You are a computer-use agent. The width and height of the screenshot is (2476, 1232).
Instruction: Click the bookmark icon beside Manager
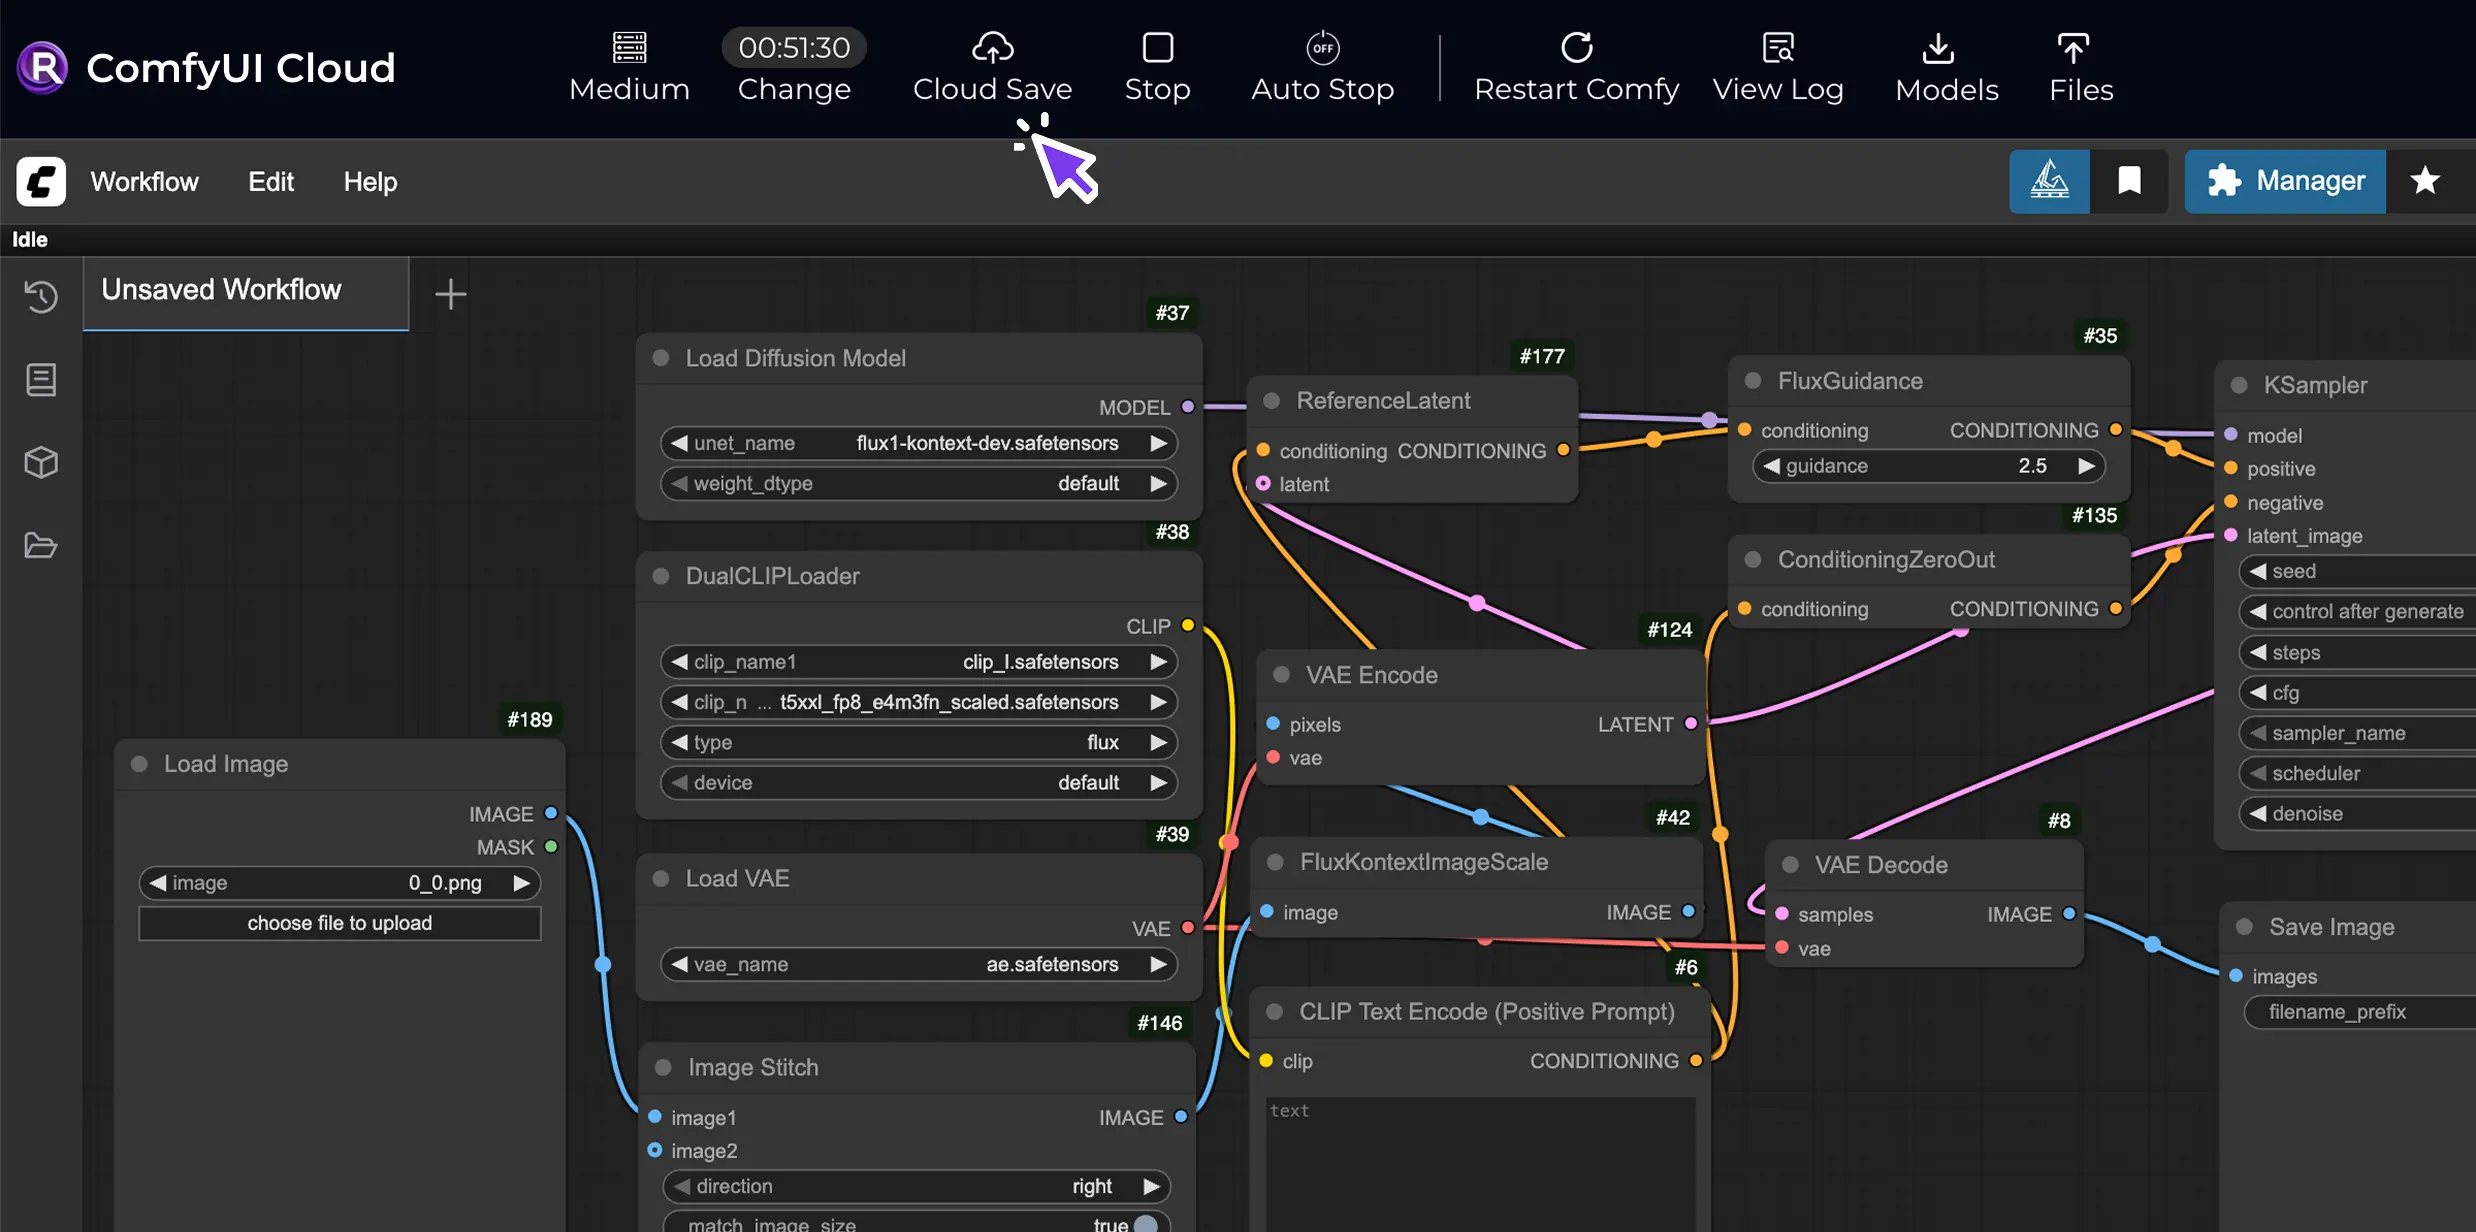2129,181
